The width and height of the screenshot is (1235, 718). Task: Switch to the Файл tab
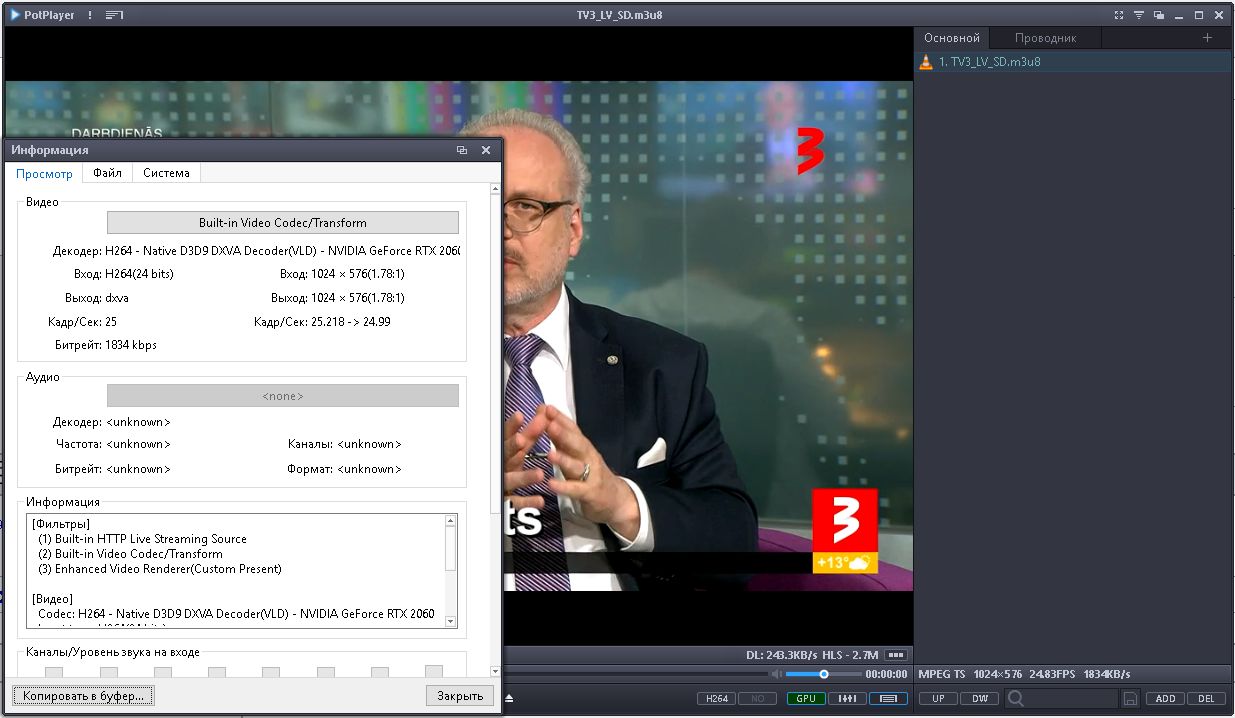(x=107, y=173)
